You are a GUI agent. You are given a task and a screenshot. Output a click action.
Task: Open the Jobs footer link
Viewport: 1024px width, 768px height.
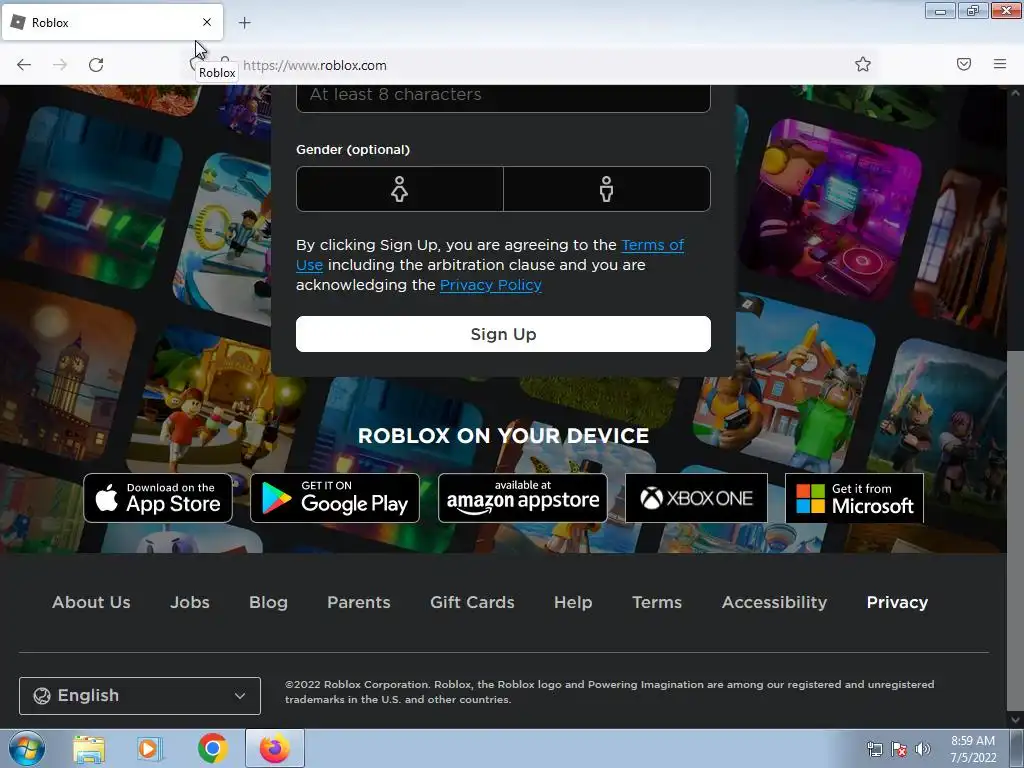click(190, 602)
